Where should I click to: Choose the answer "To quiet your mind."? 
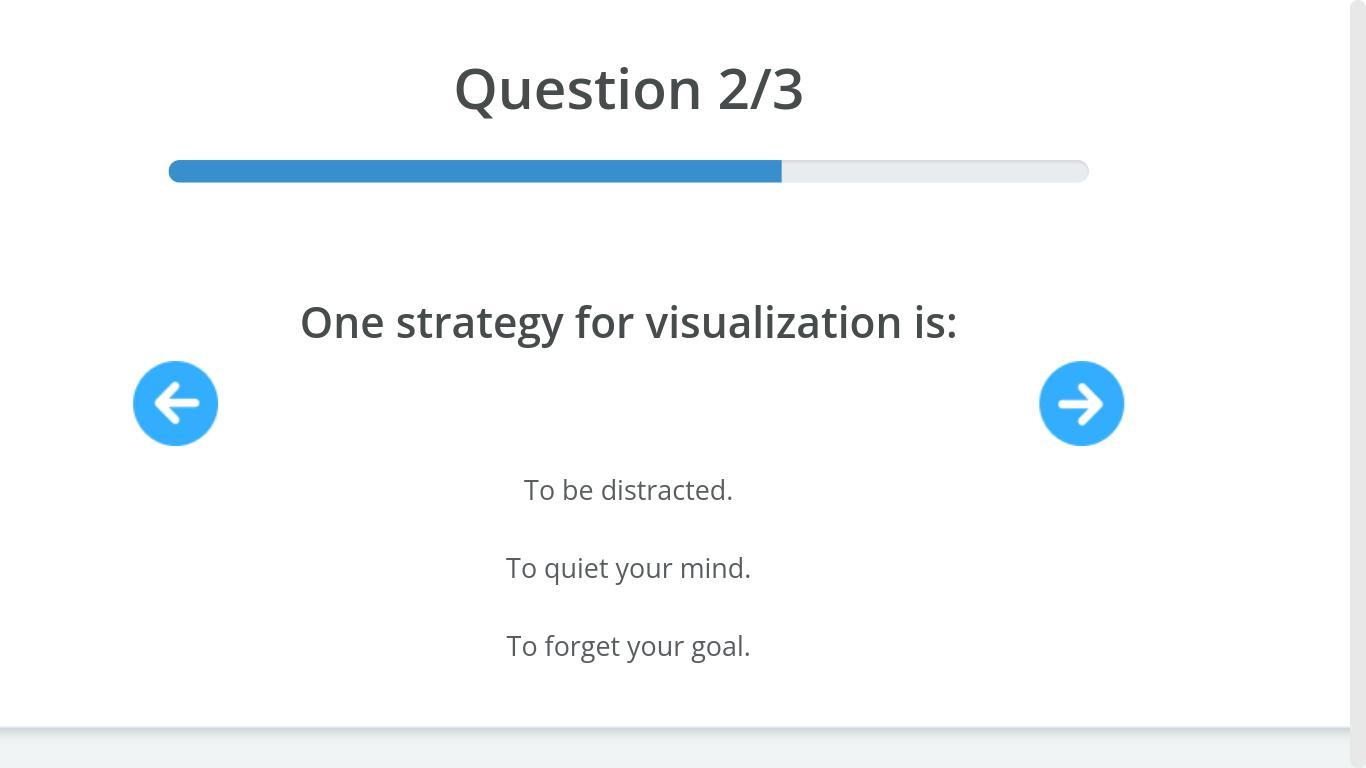[628, 568]
